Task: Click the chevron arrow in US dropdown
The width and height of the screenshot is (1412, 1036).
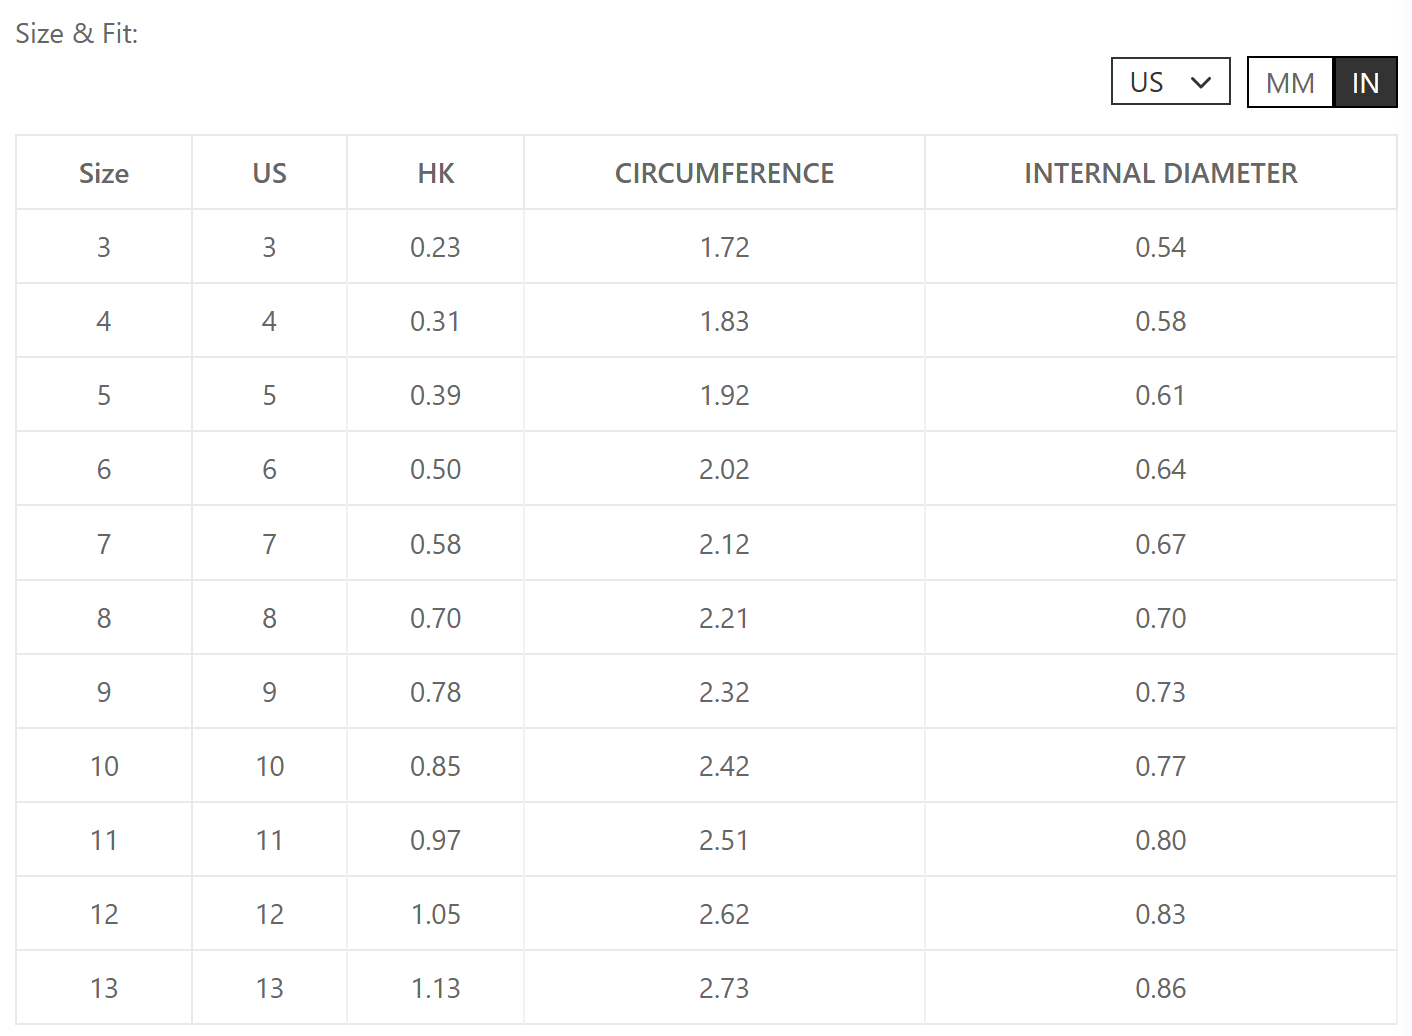Action: pos(1201,82)
